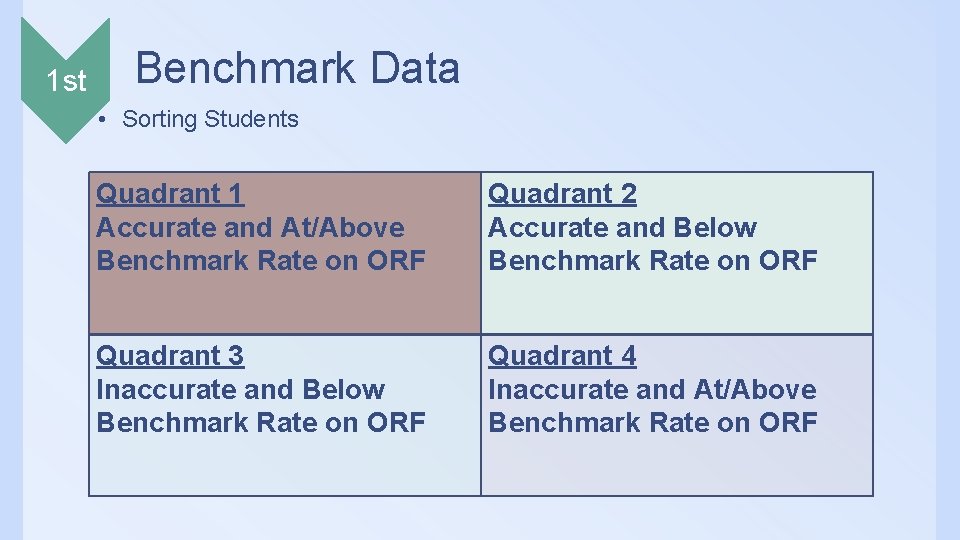
Task: Select the Benchmark Data slide title
Action: coord(297,67)
